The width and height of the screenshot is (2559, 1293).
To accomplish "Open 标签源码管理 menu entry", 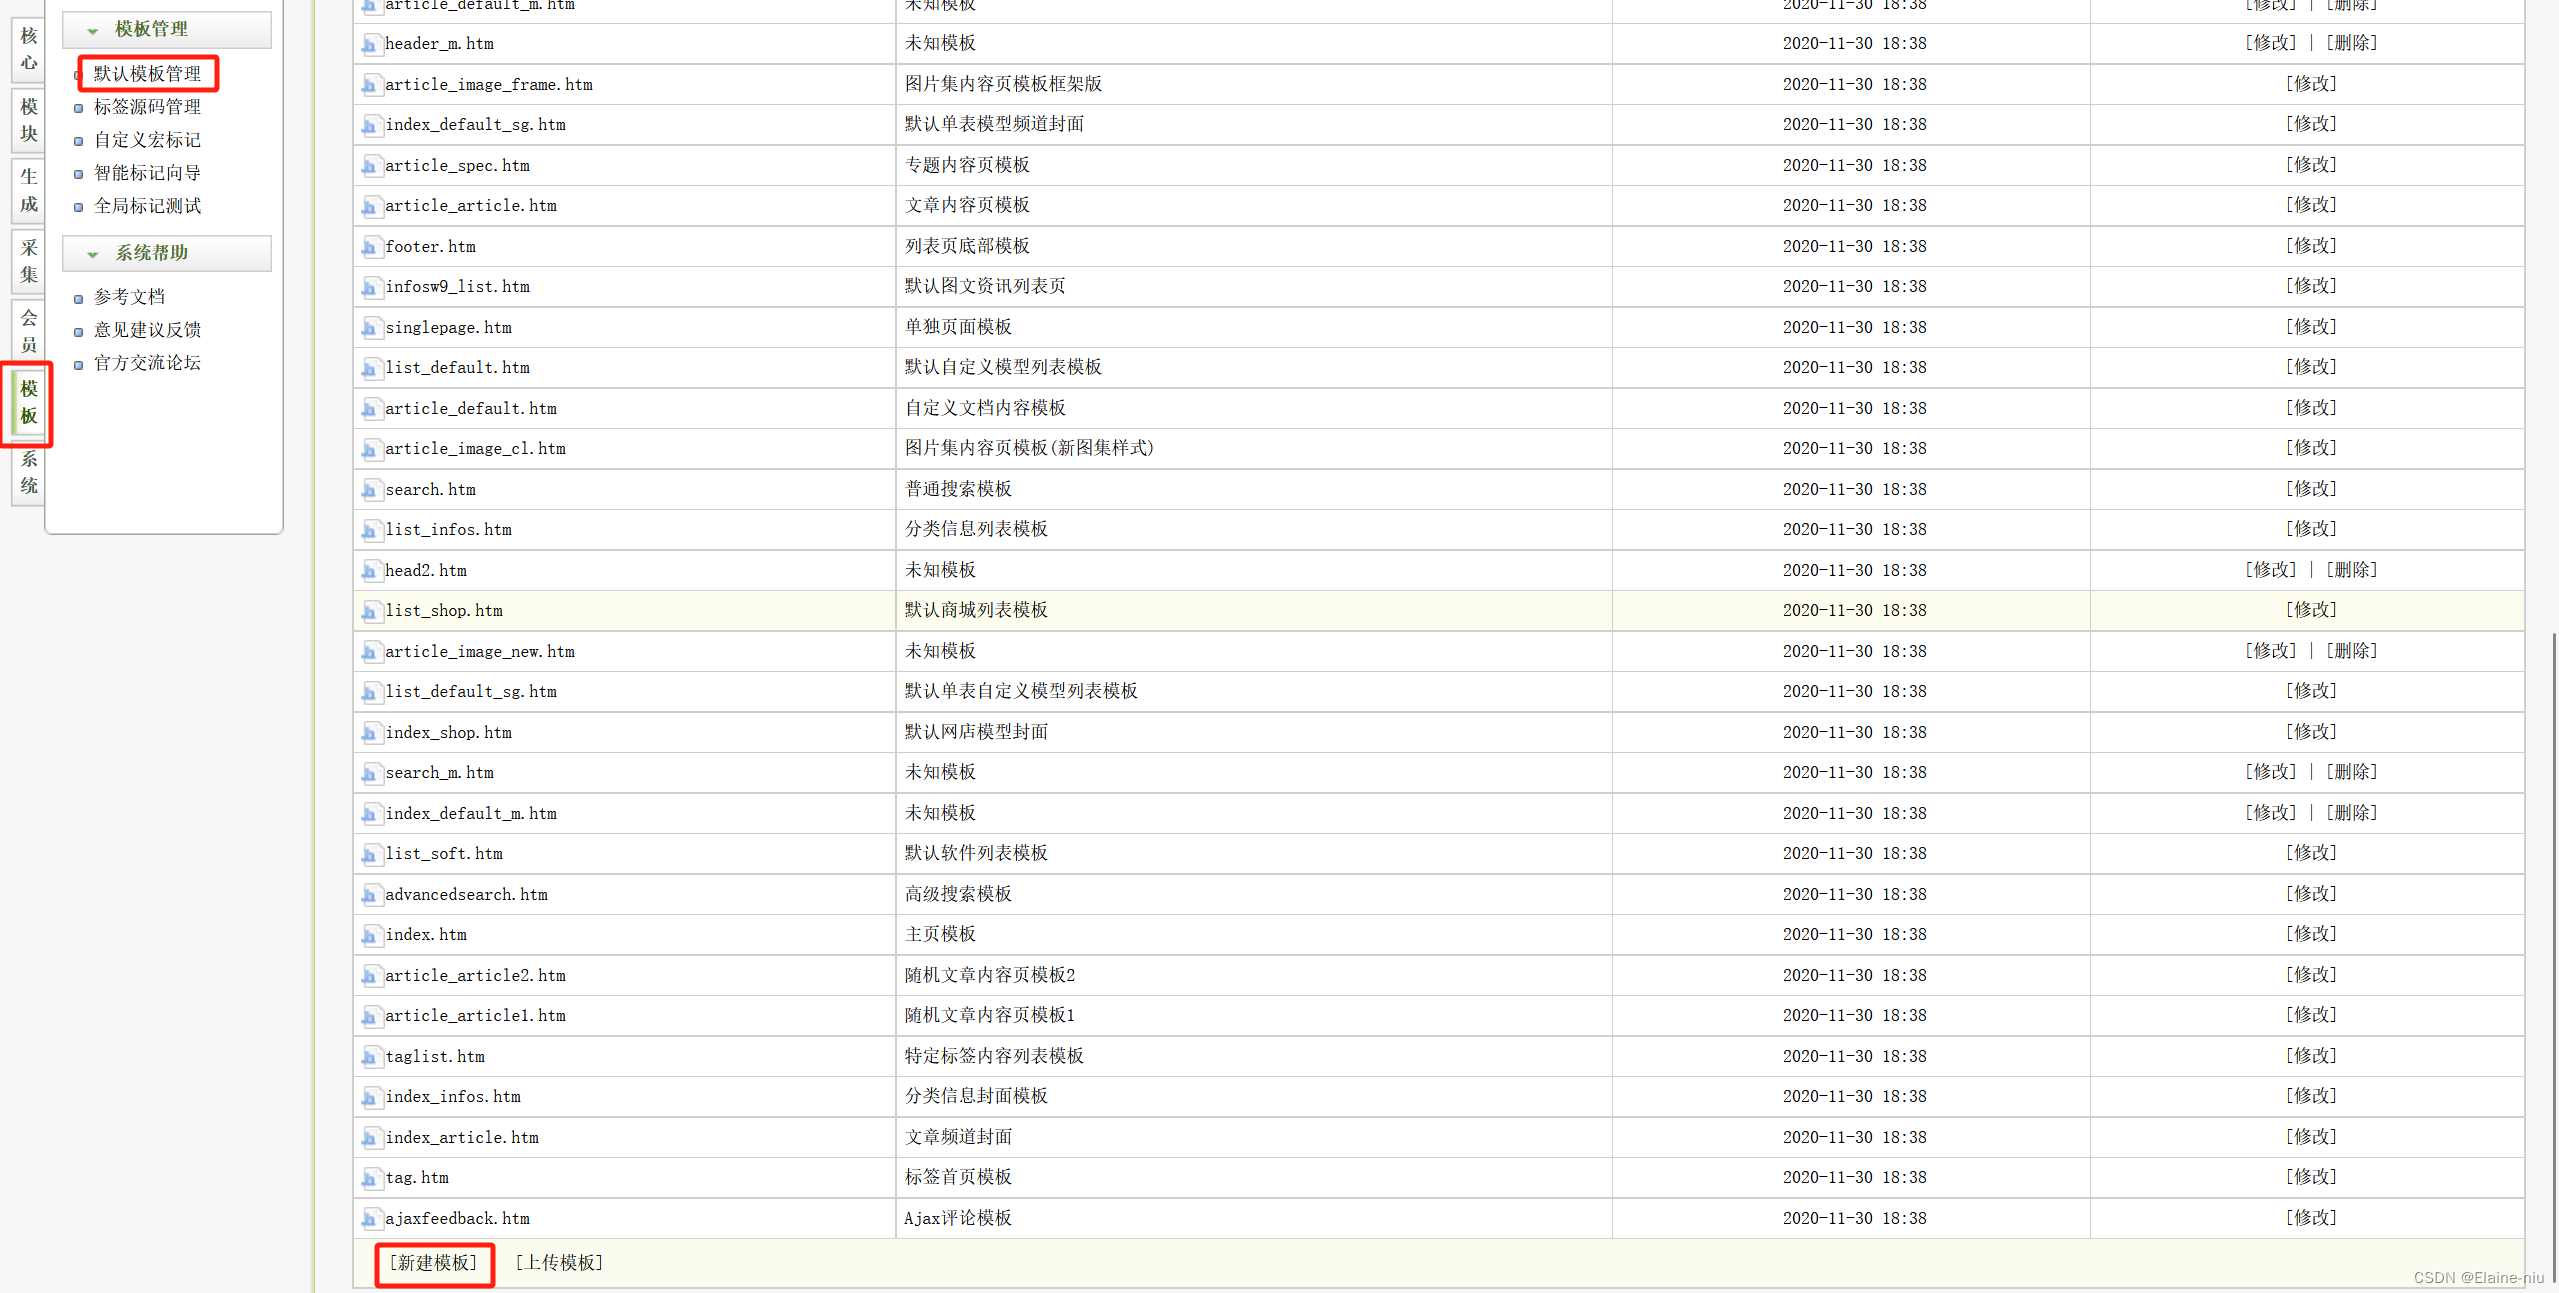I will click(147, 107).
